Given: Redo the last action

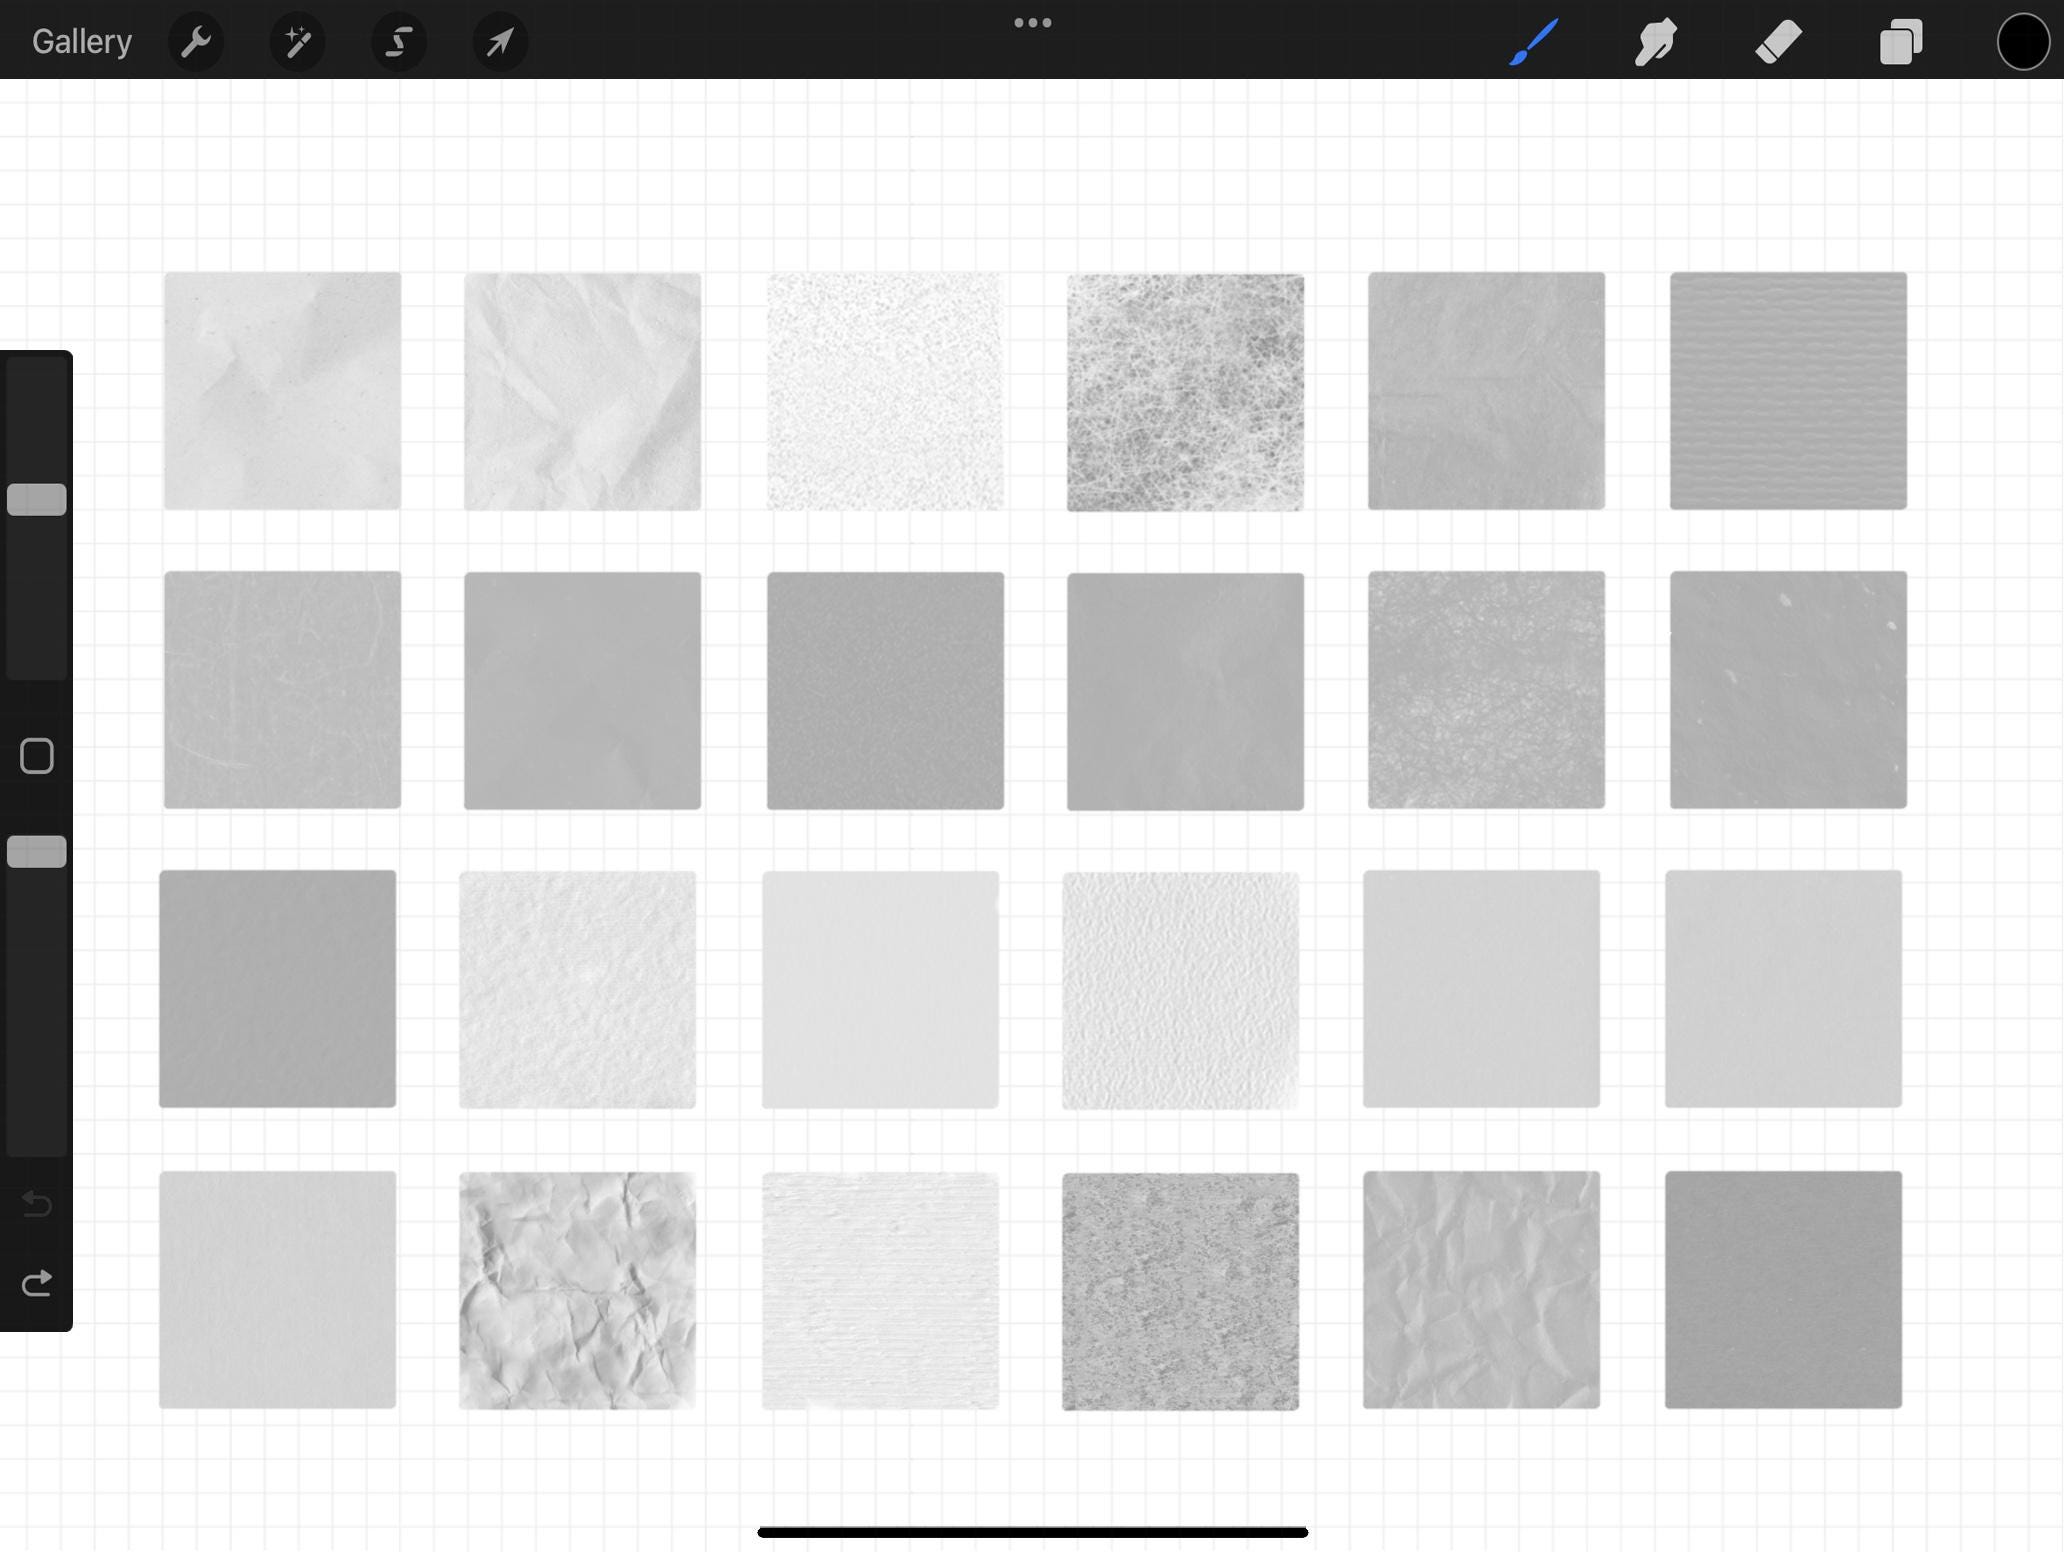Looking at the screenshot, I should 37,1283.
